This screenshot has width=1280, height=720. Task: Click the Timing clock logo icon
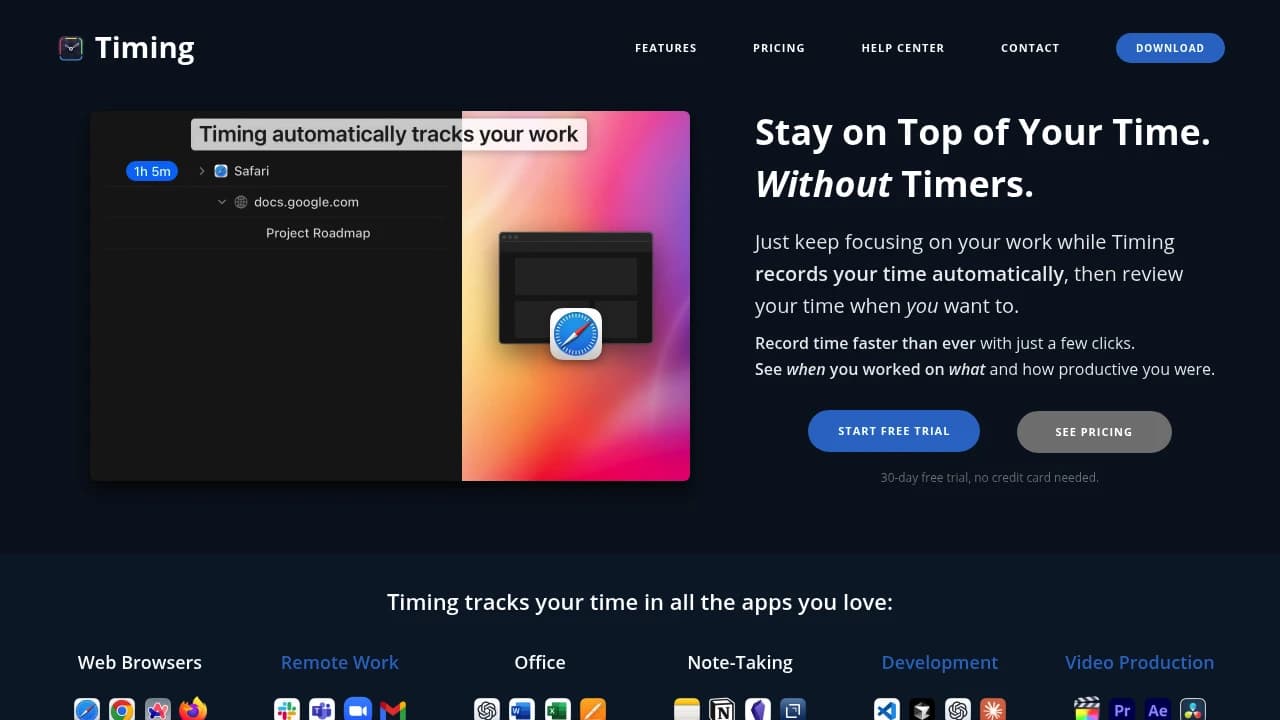[x=70, y=48]
